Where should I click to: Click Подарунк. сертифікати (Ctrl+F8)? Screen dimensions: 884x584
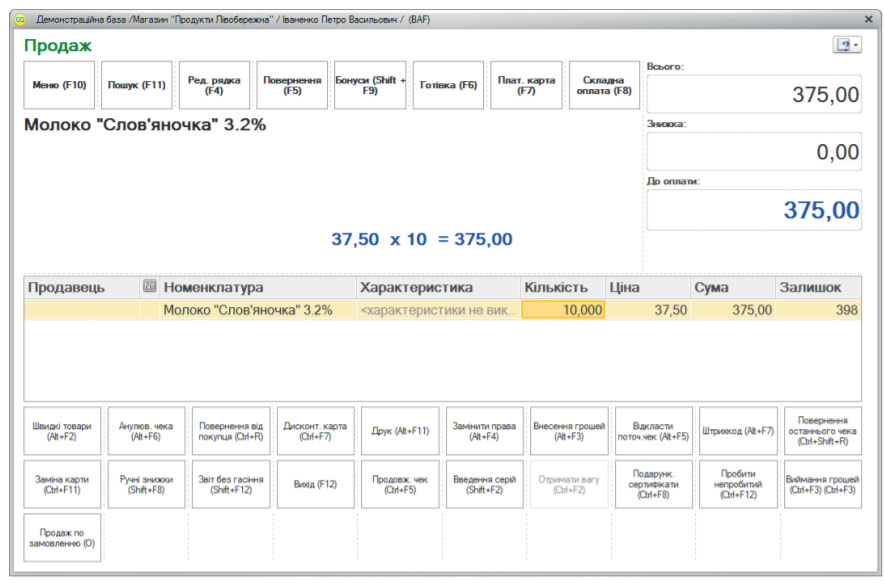click(654, 484)
